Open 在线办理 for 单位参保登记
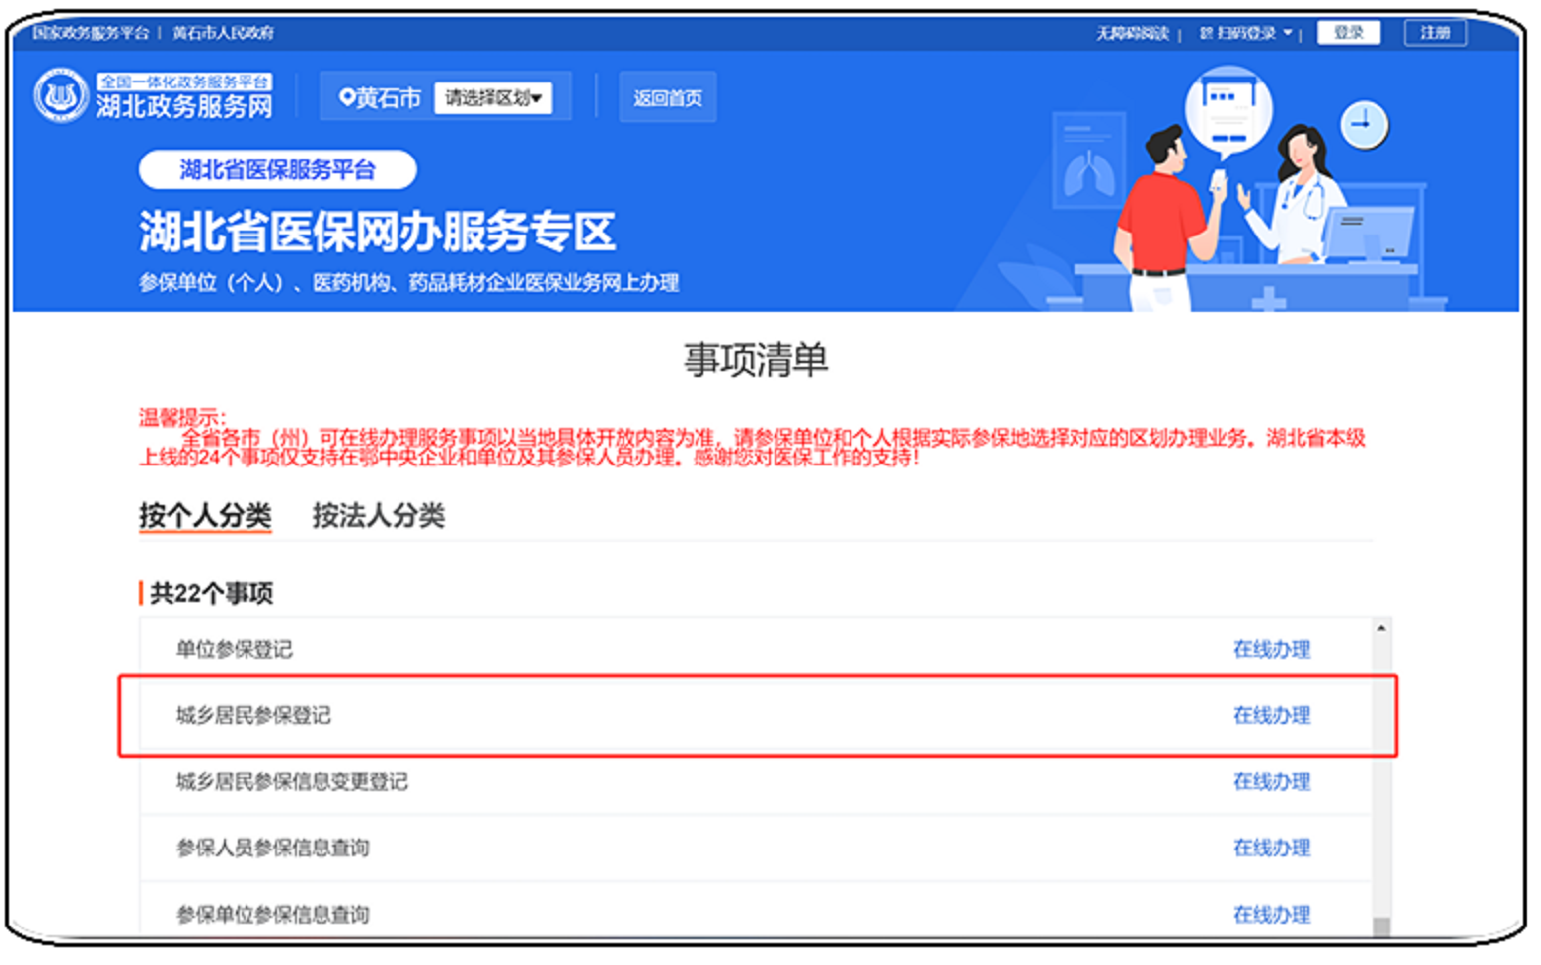The width and height of the screenshot is (1541, 965). click(1270, 649)
